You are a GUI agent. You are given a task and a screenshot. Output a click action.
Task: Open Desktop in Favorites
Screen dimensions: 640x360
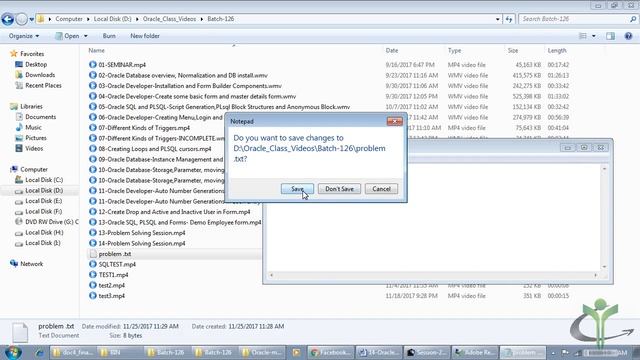[x=36, y=64]
